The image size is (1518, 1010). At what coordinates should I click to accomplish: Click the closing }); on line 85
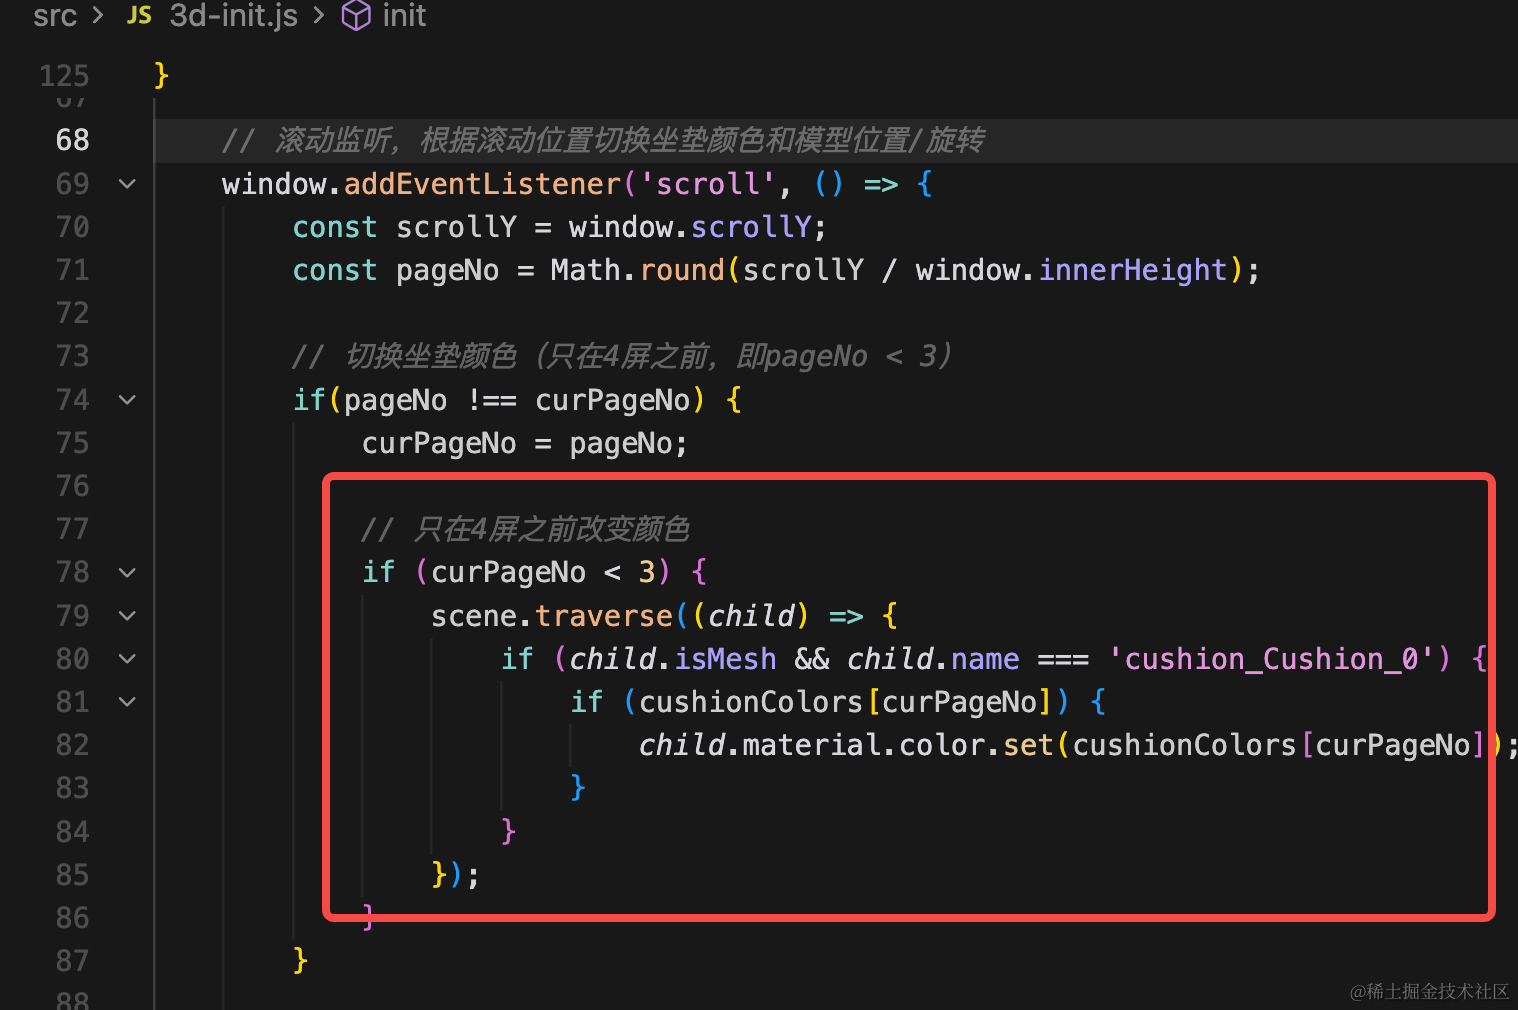(456, 874)
